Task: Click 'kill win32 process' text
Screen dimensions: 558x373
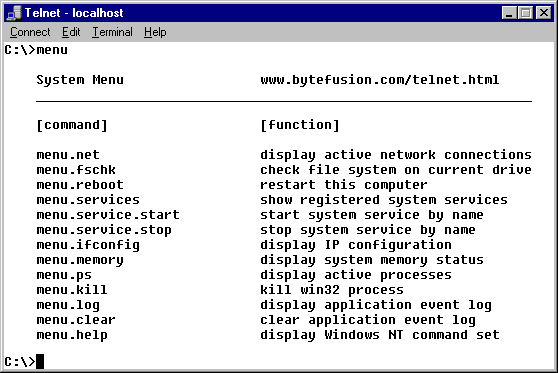Action: [332, 290]
